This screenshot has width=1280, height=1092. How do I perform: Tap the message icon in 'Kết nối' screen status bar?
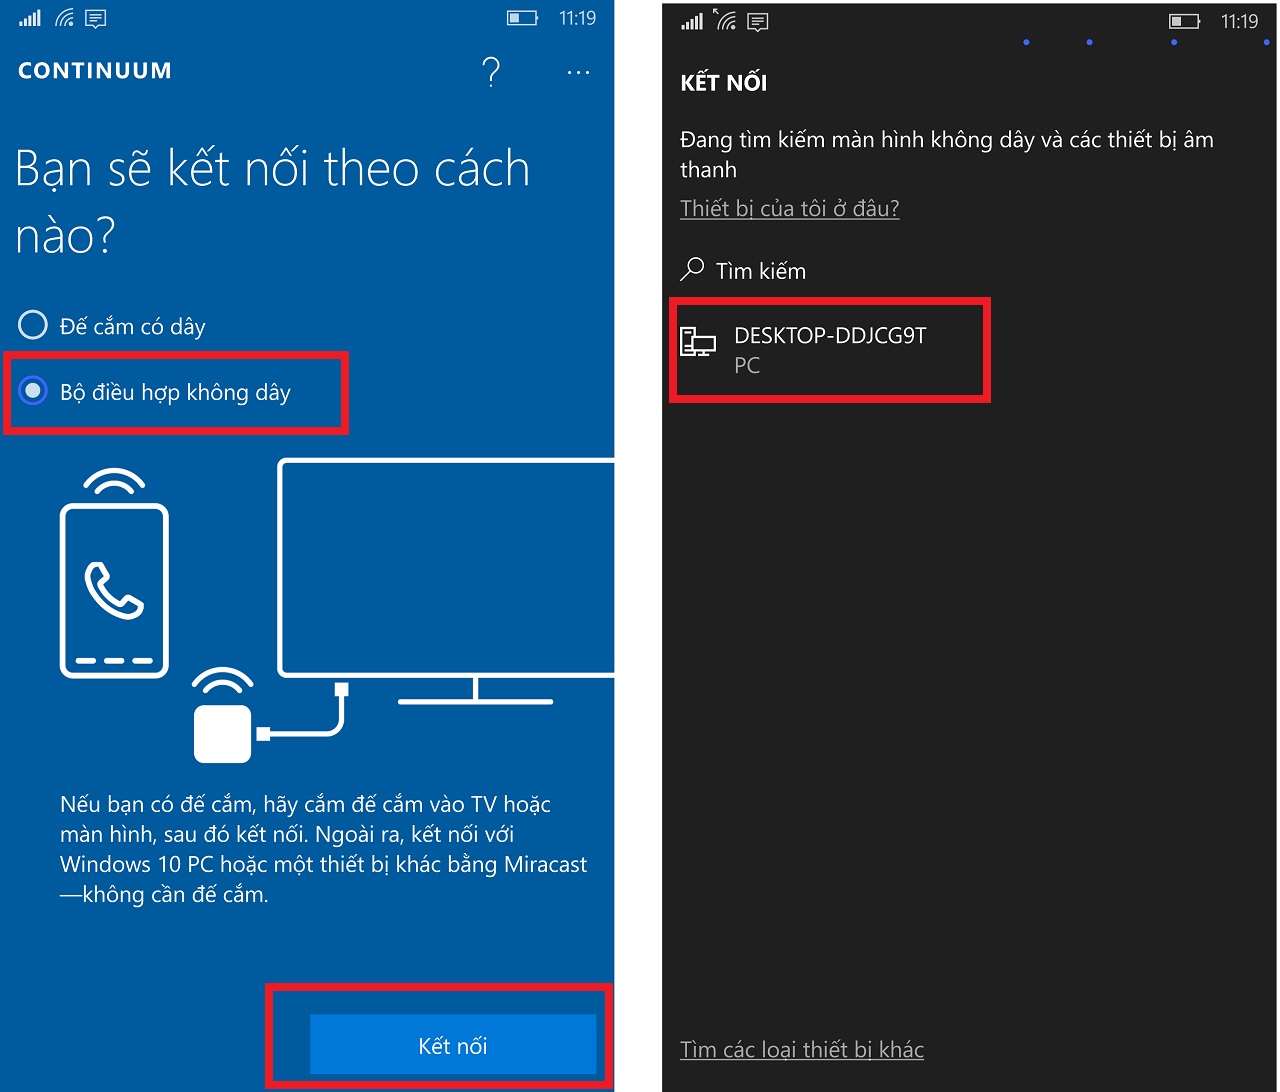click(x=758, y=21)
